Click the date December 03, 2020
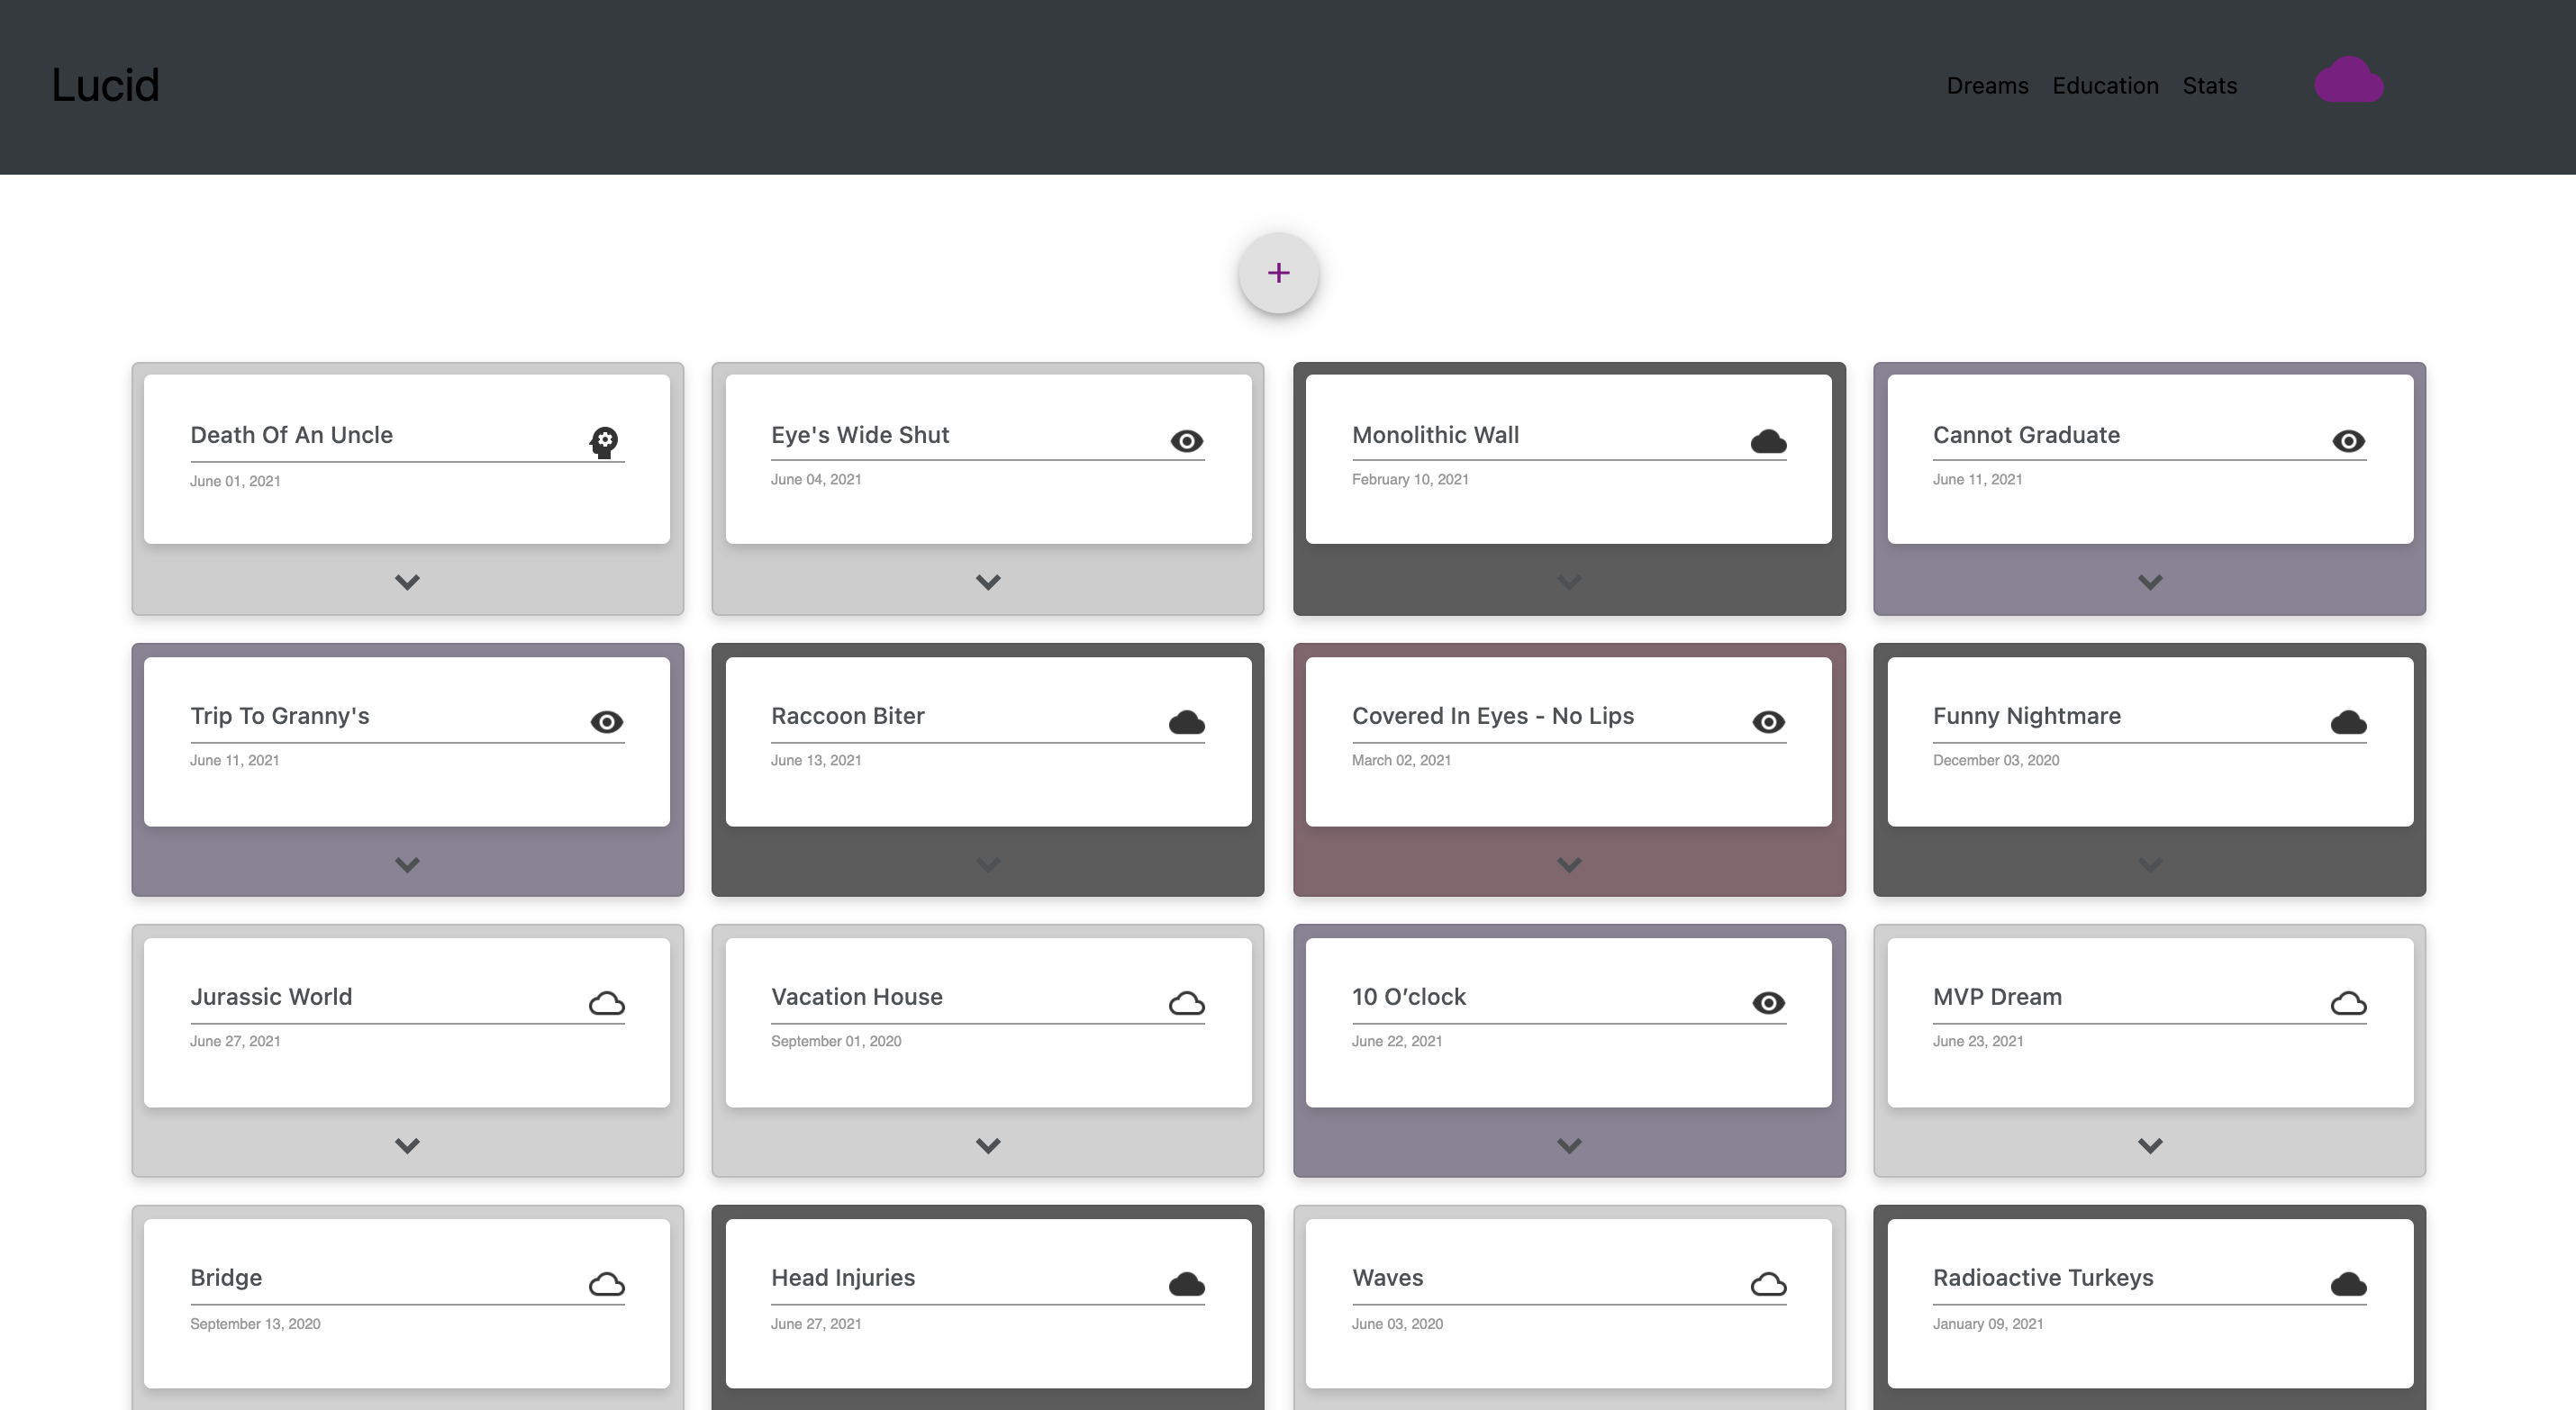 [x=1995, y=761]
